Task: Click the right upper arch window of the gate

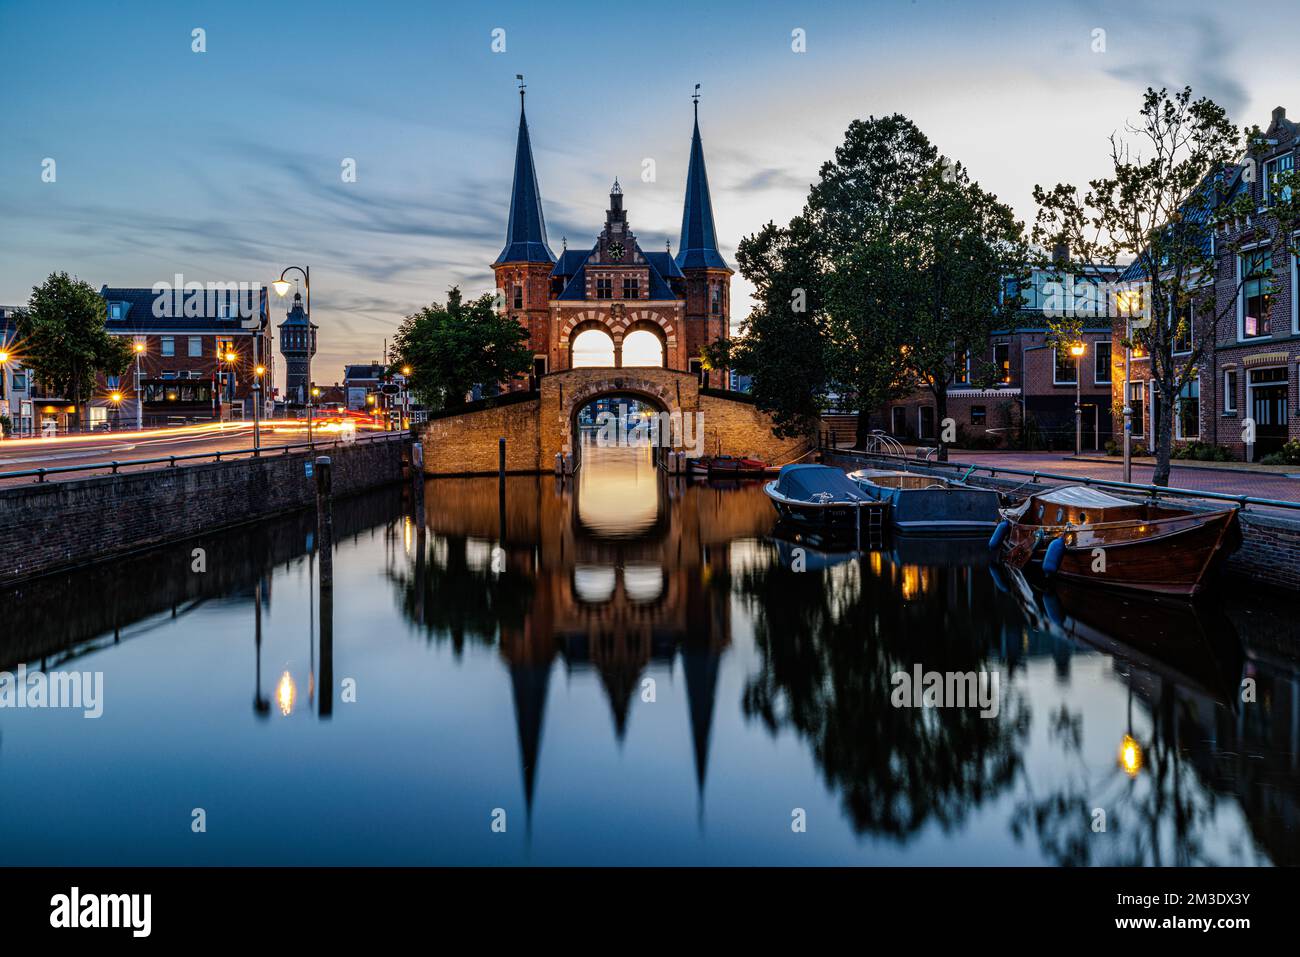Action: tap(642, 348)
